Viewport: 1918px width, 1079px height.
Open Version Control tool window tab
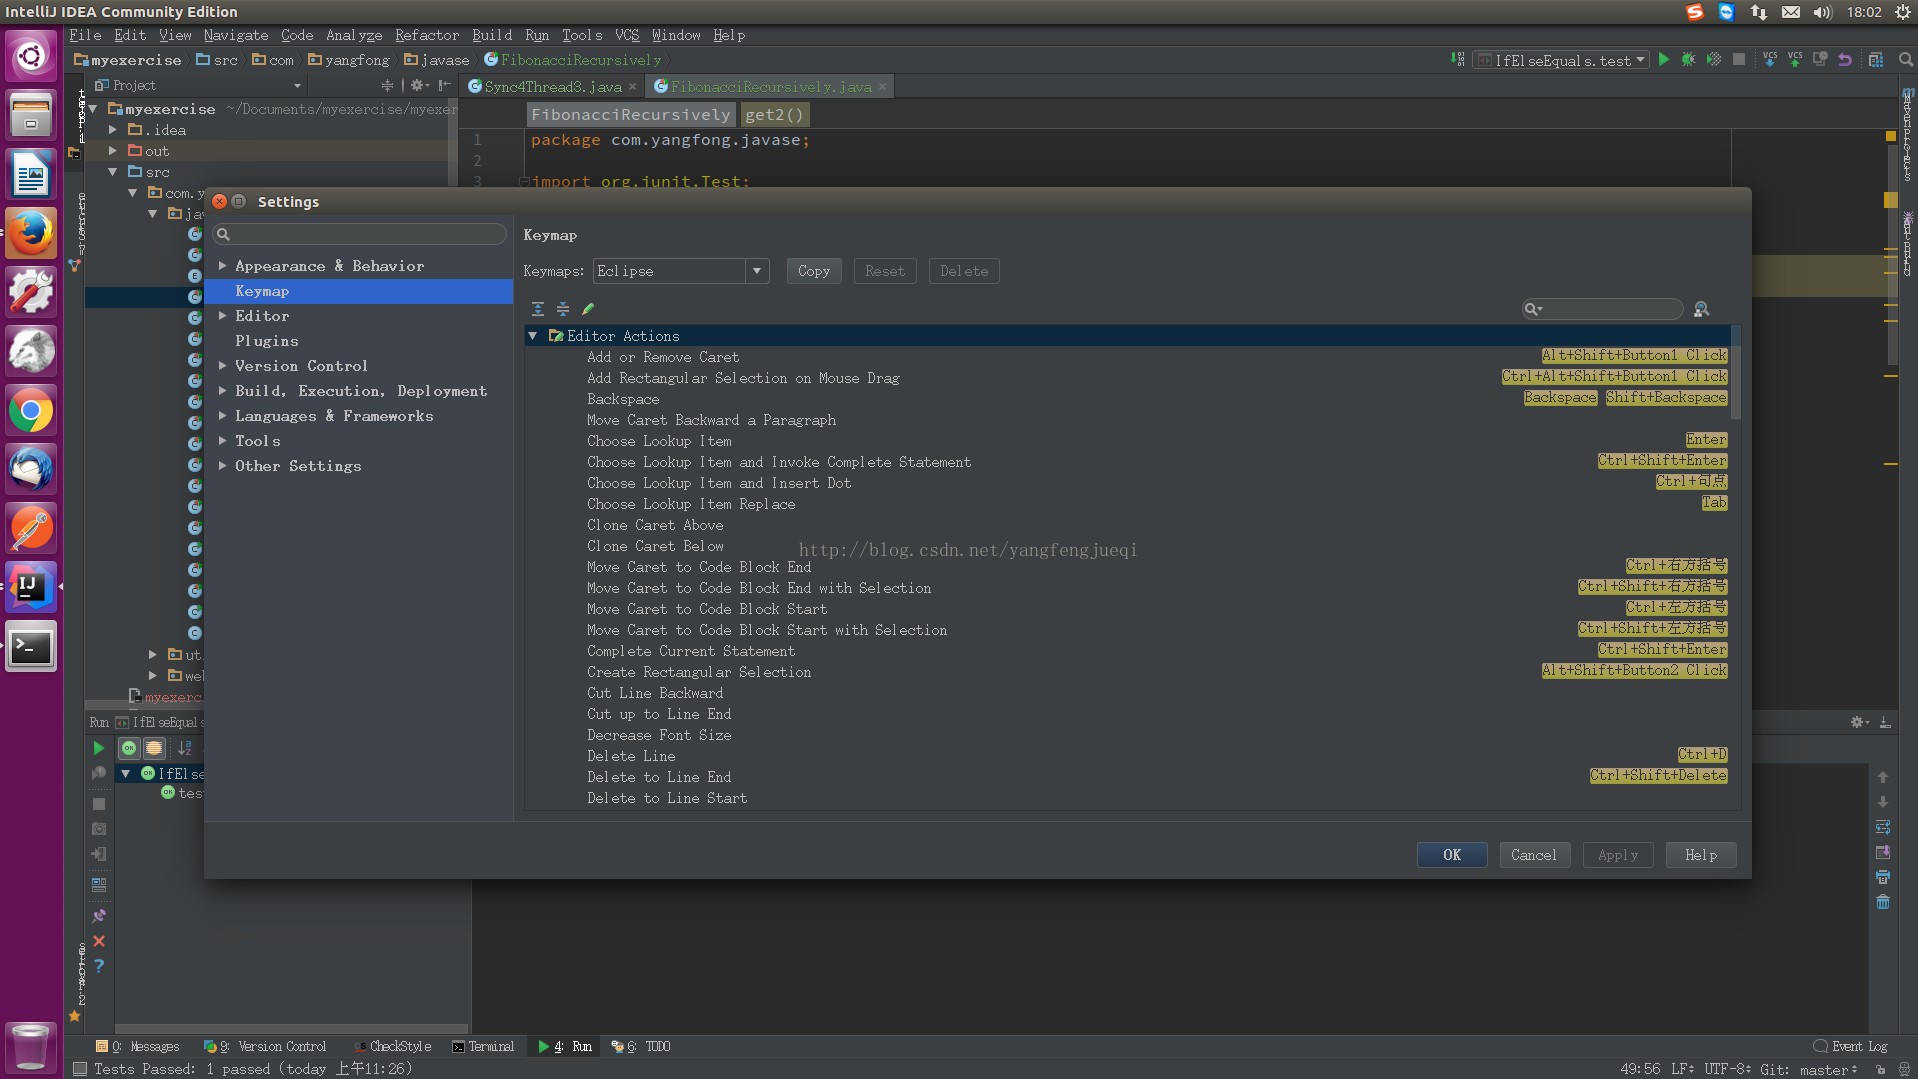click(x=265, y=1046)
